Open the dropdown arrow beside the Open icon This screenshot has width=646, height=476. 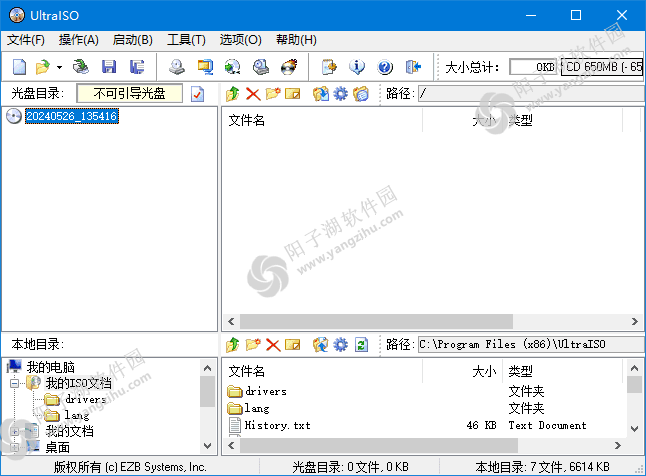(59, 67)
